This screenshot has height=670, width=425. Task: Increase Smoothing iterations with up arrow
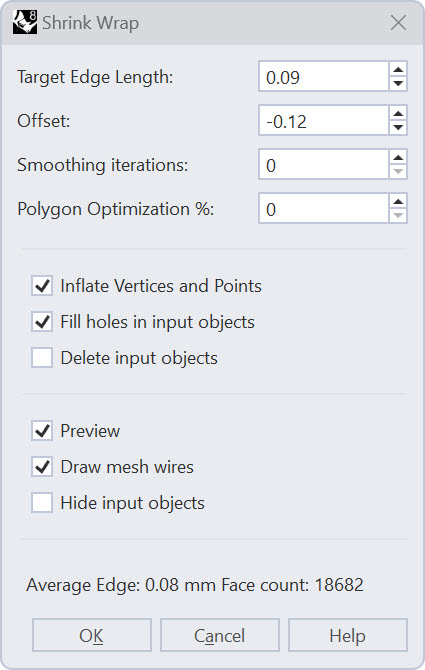pos(398,158)
